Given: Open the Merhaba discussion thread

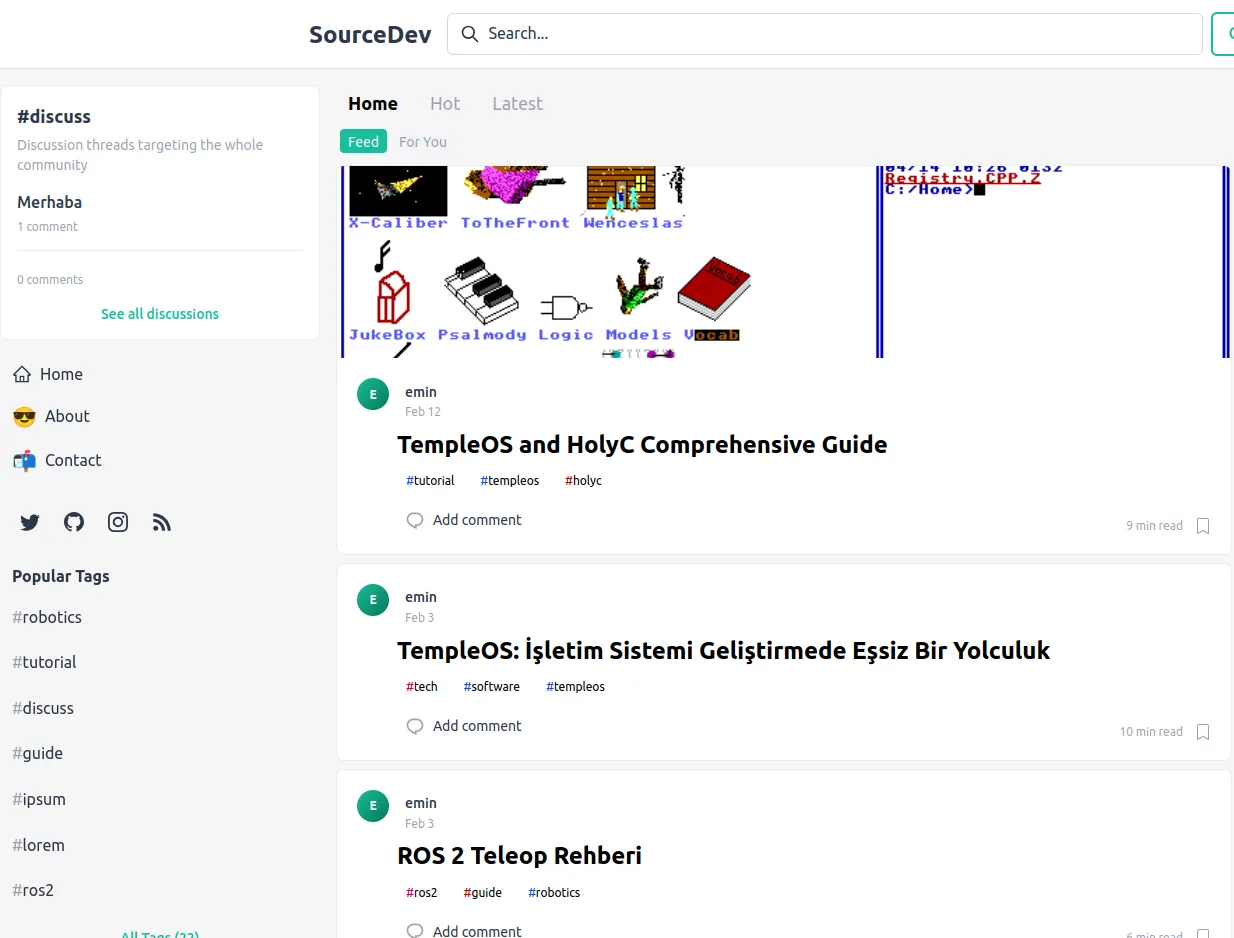Looking at the screenshot, I should (49, 201).
